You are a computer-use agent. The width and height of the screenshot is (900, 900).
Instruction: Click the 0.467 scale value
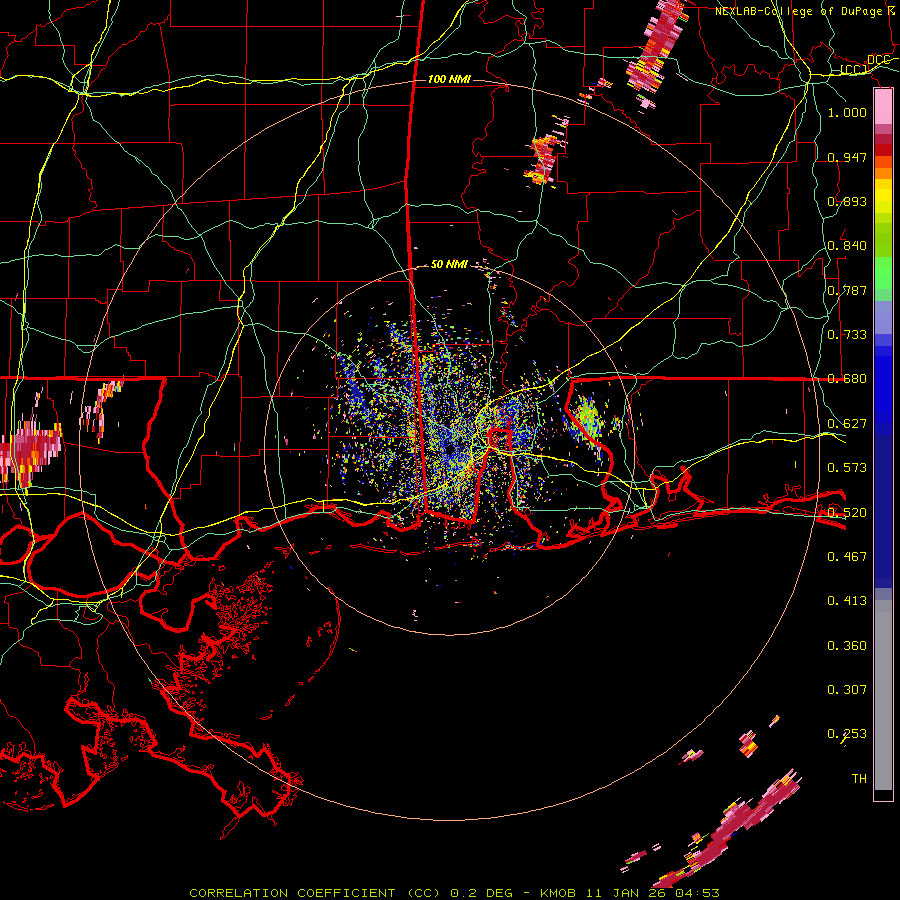[847, 557]
